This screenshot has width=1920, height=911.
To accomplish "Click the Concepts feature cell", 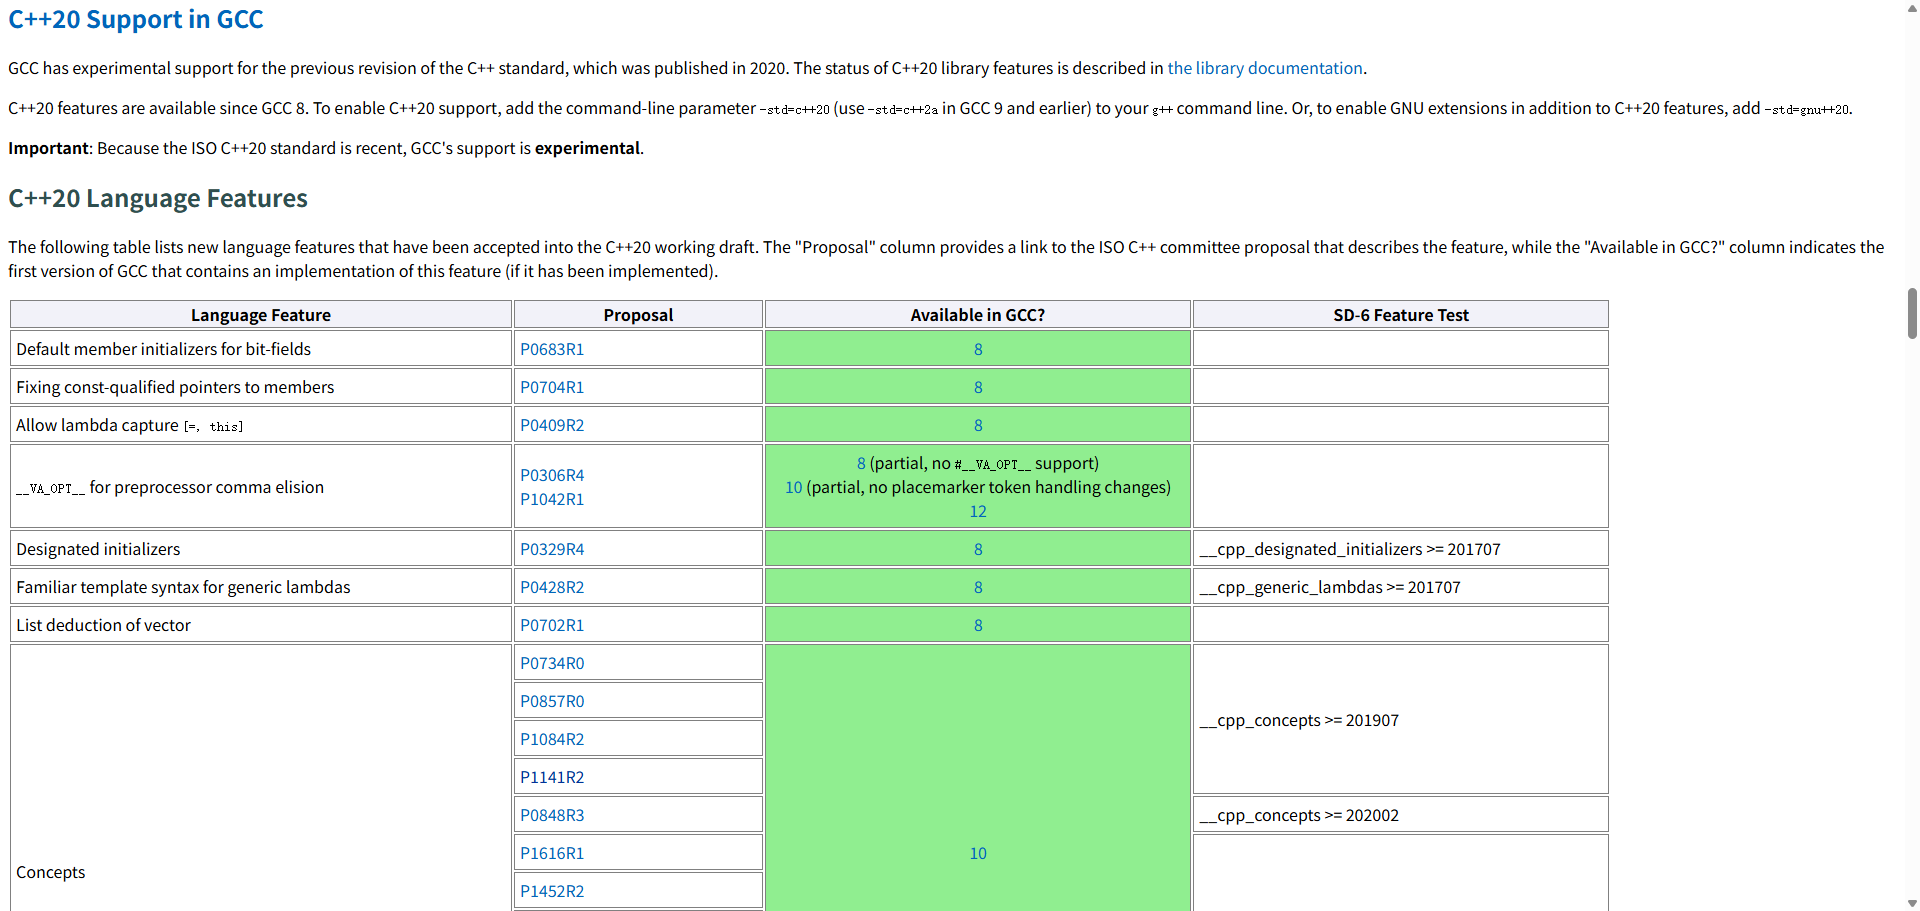I will pyautogui.click(x=261, y=778).
